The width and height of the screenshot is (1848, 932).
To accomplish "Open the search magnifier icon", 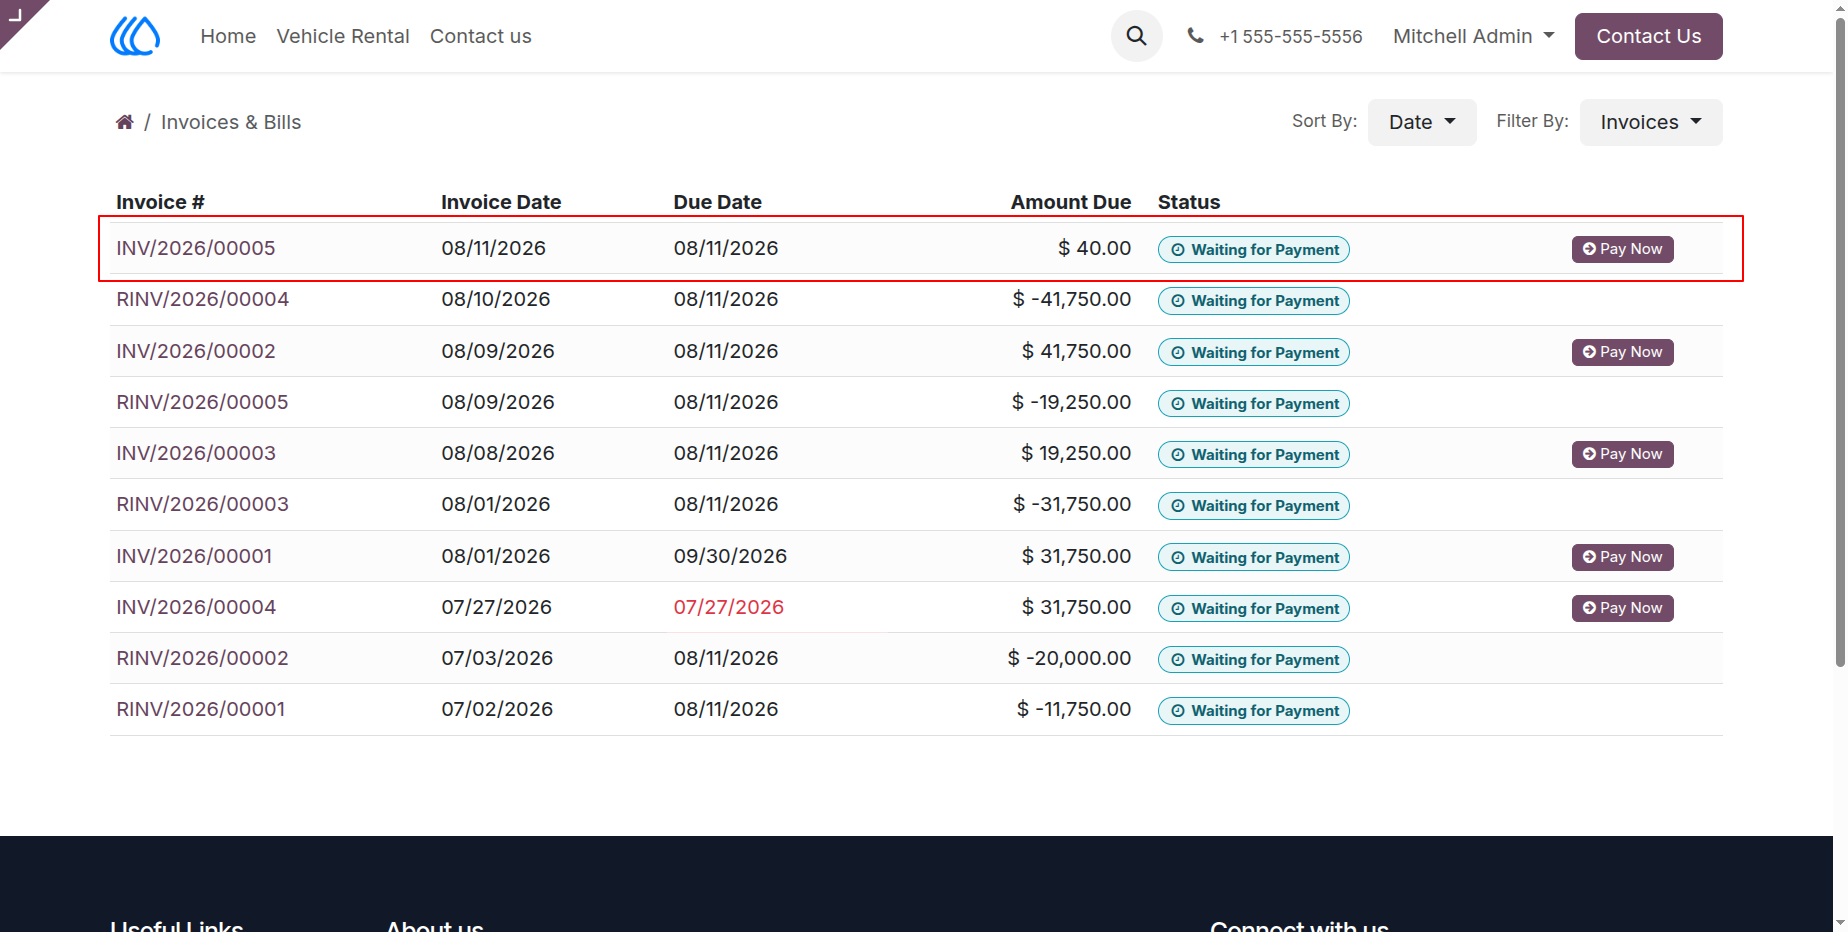I will [x=1136, y=36].
